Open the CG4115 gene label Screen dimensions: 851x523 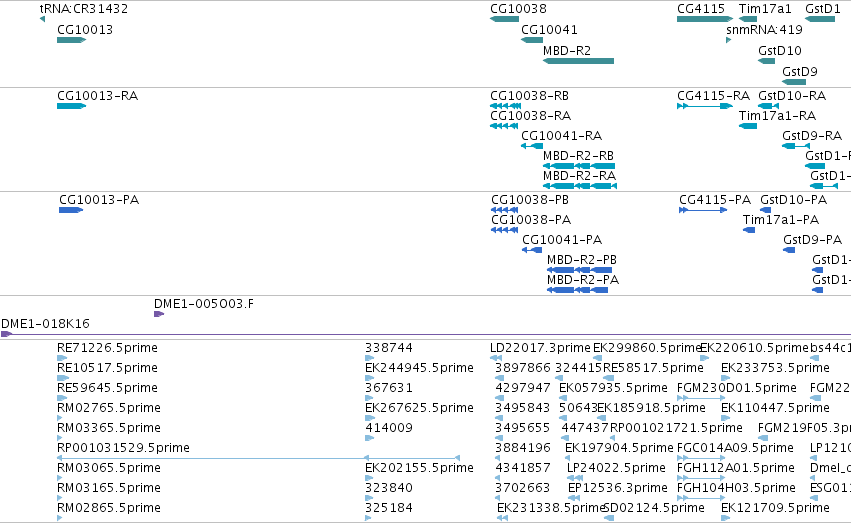(701, 9)
